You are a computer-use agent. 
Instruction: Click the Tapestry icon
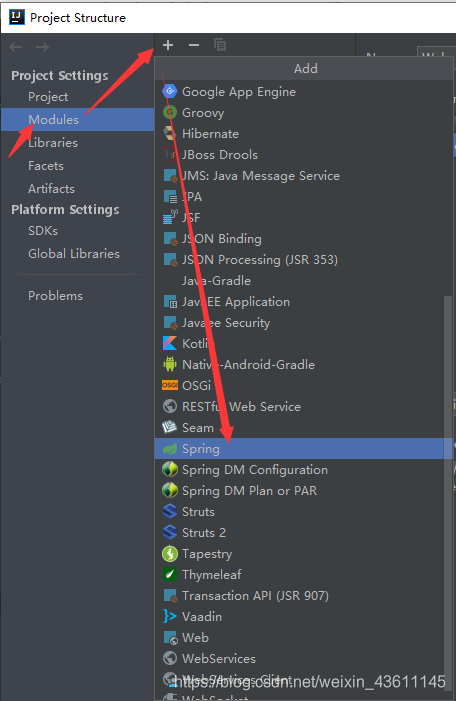coord(170,553)
